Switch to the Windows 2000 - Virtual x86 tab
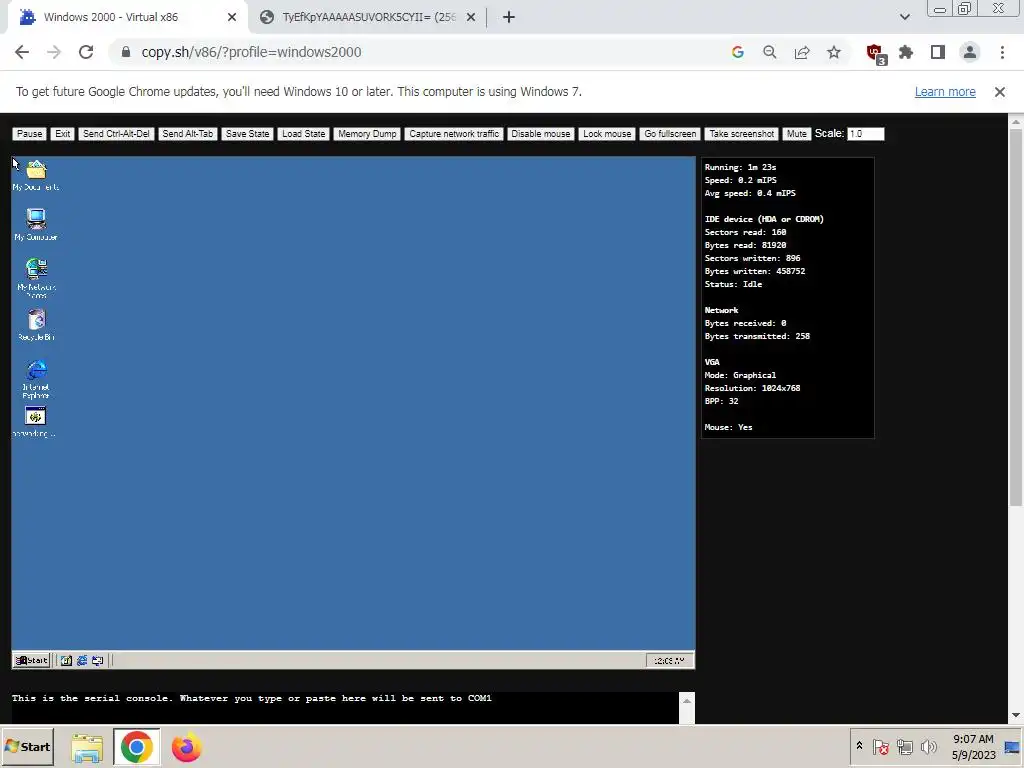1024x768 pixels. tap(127, 17)
